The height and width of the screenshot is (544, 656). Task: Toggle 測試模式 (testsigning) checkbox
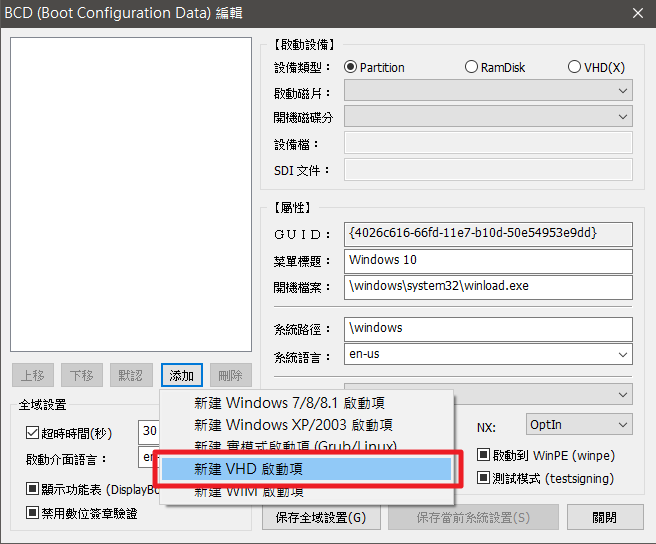(483, 478)
